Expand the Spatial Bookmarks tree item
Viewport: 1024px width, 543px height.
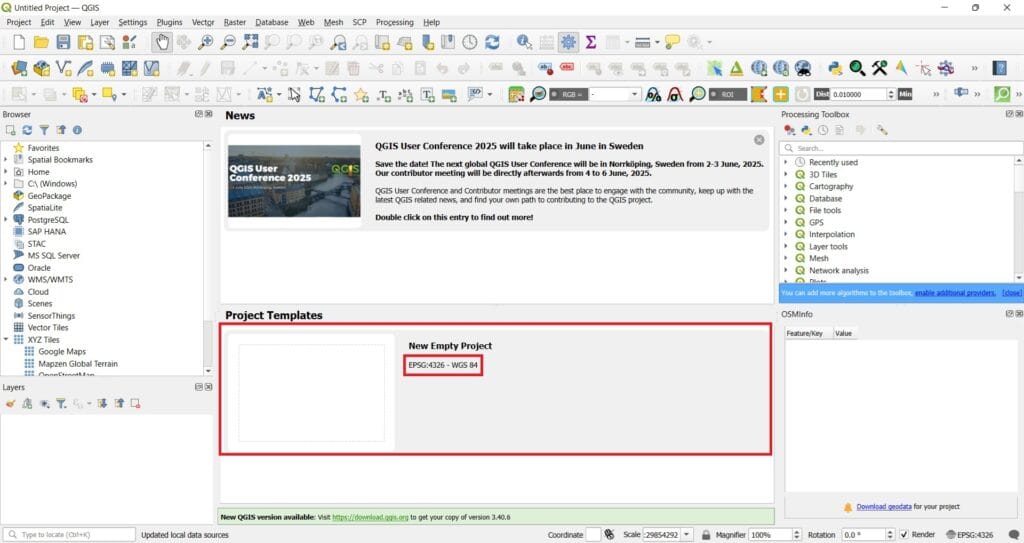coord(6,159)
